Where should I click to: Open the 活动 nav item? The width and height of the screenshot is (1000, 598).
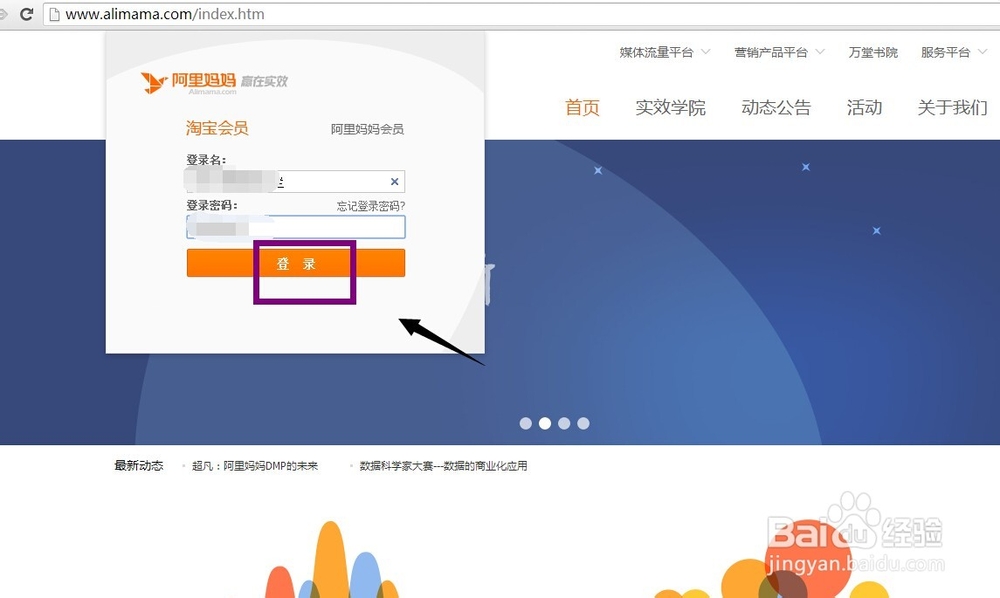pos(864,107)
